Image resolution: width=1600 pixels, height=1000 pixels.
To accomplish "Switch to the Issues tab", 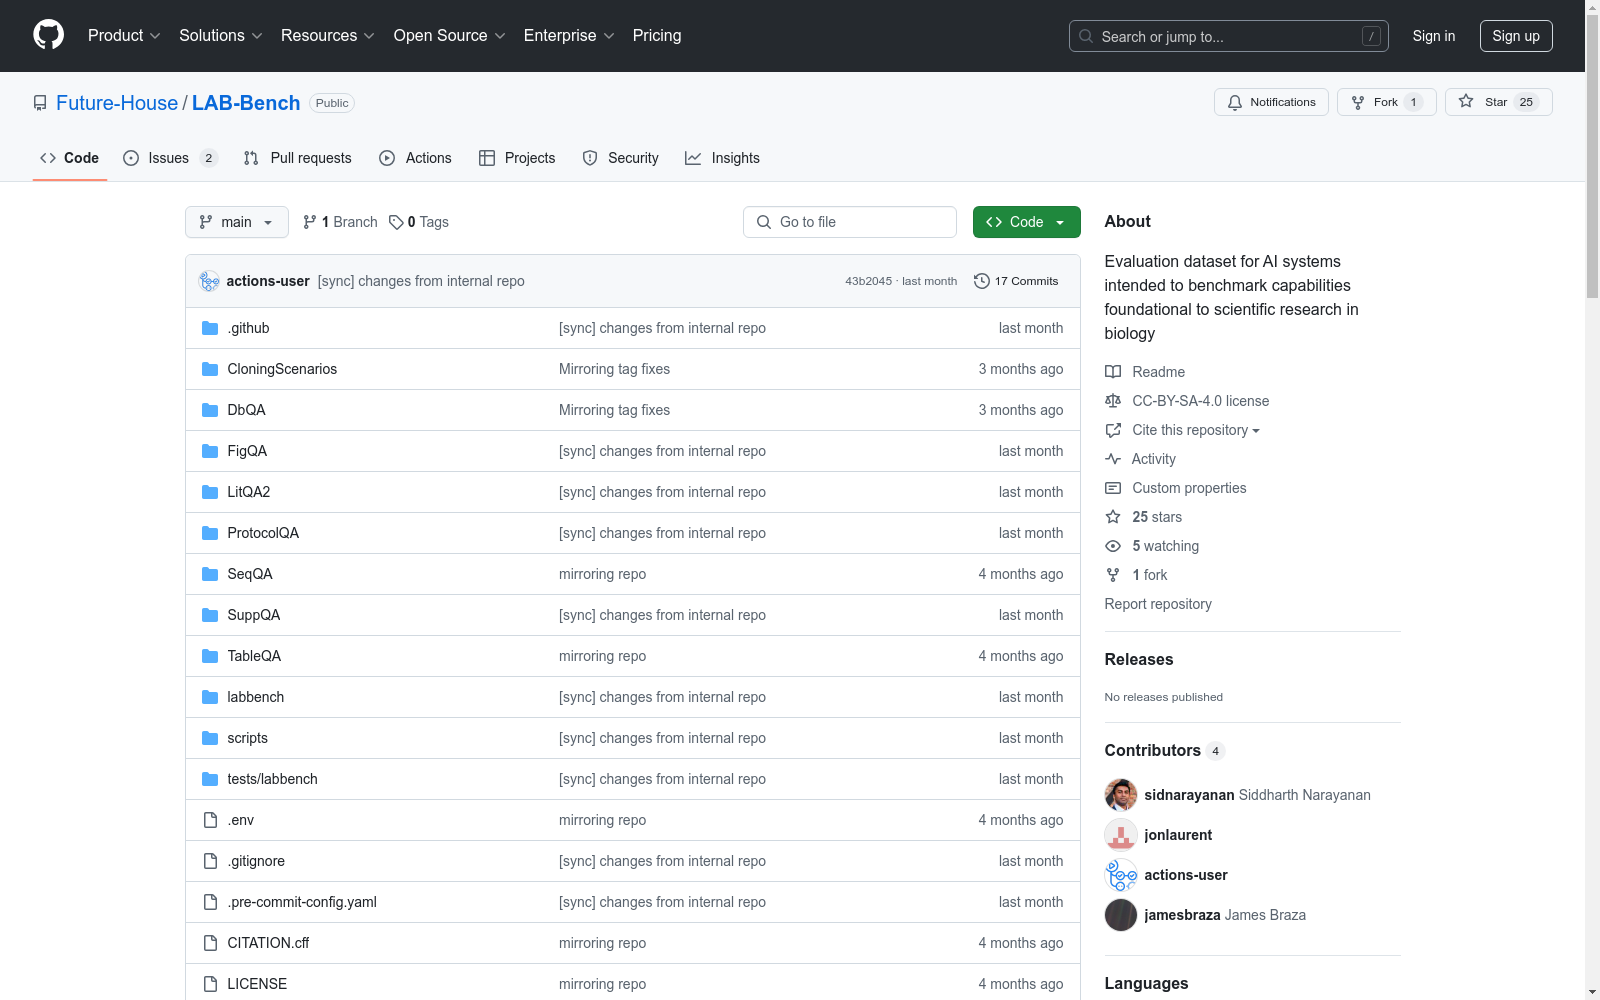I will coord(170,158).
